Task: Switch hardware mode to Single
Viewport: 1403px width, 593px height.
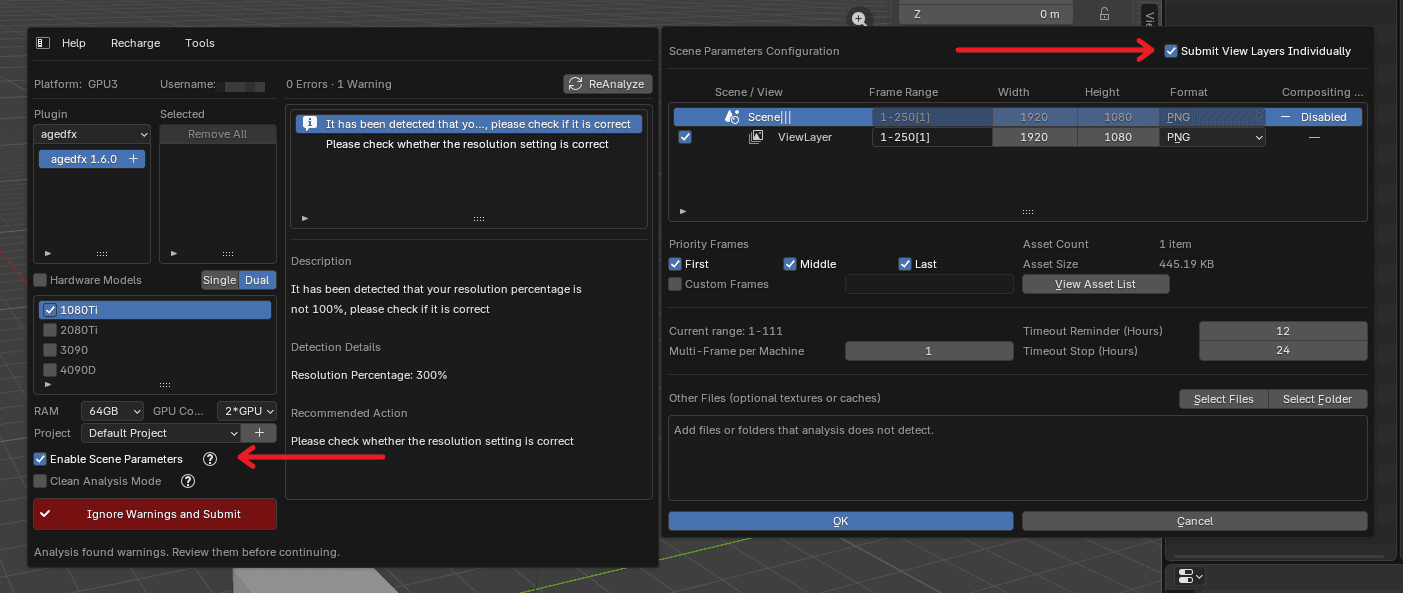Action: pos(220,280)
